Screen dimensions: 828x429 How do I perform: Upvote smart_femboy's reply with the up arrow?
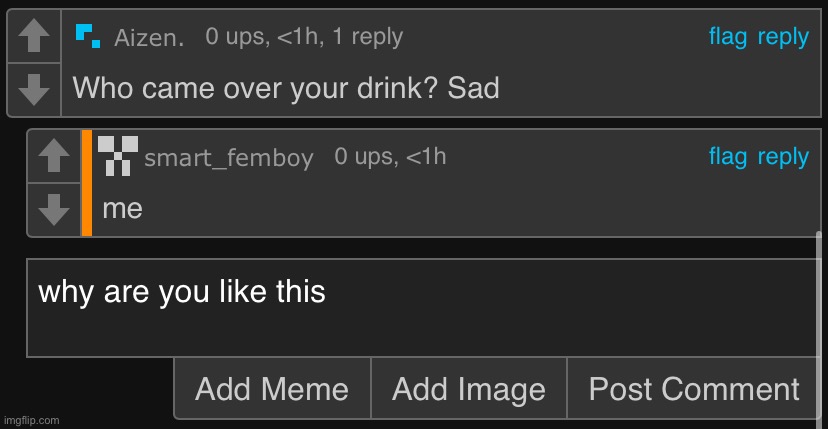[54, 156]
